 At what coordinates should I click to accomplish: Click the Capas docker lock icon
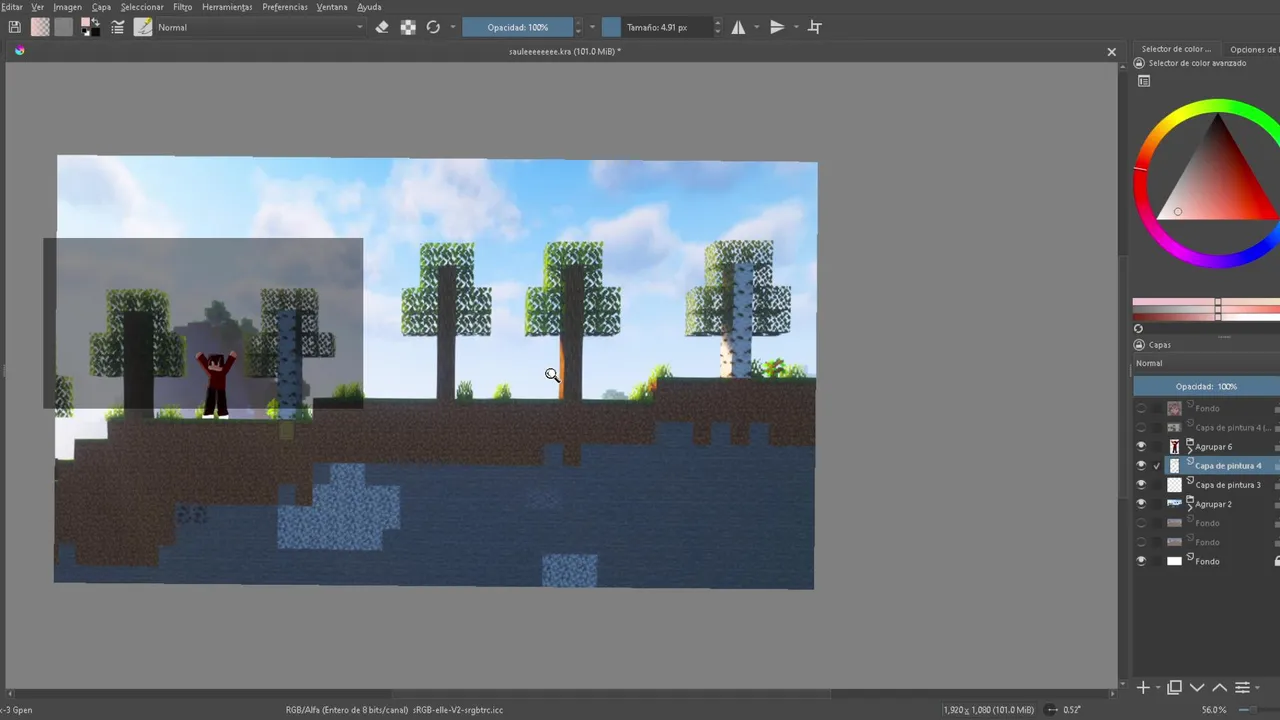[1139, 345]
